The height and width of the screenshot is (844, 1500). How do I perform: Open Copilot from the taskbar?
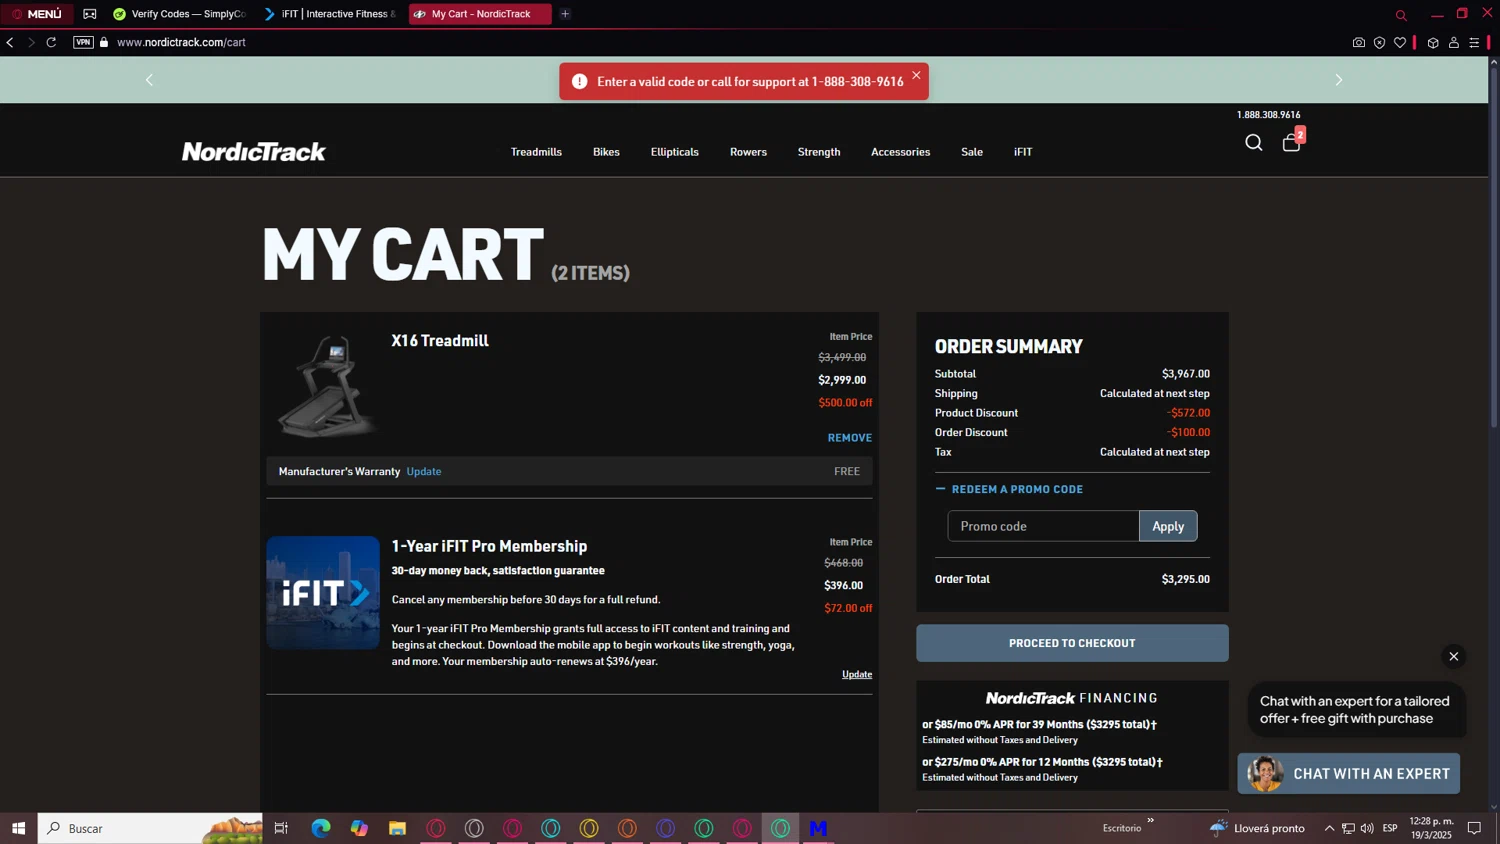pyautogui.click(x=359, y=828)
